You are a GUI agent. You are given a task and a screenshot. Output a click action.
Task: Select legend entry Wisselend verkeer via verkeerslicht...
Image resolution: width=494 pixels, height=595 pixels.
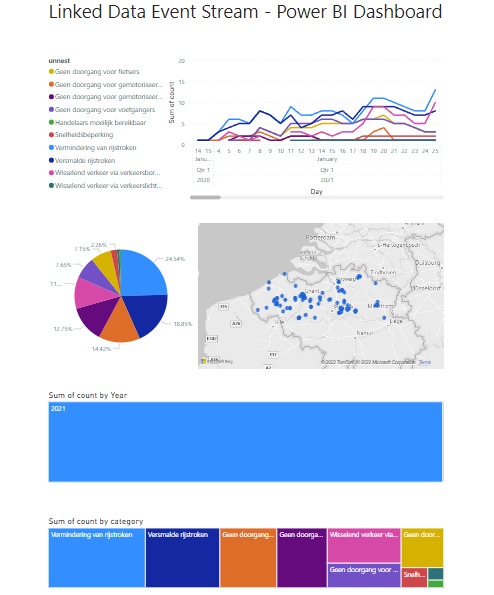(105, 186)
